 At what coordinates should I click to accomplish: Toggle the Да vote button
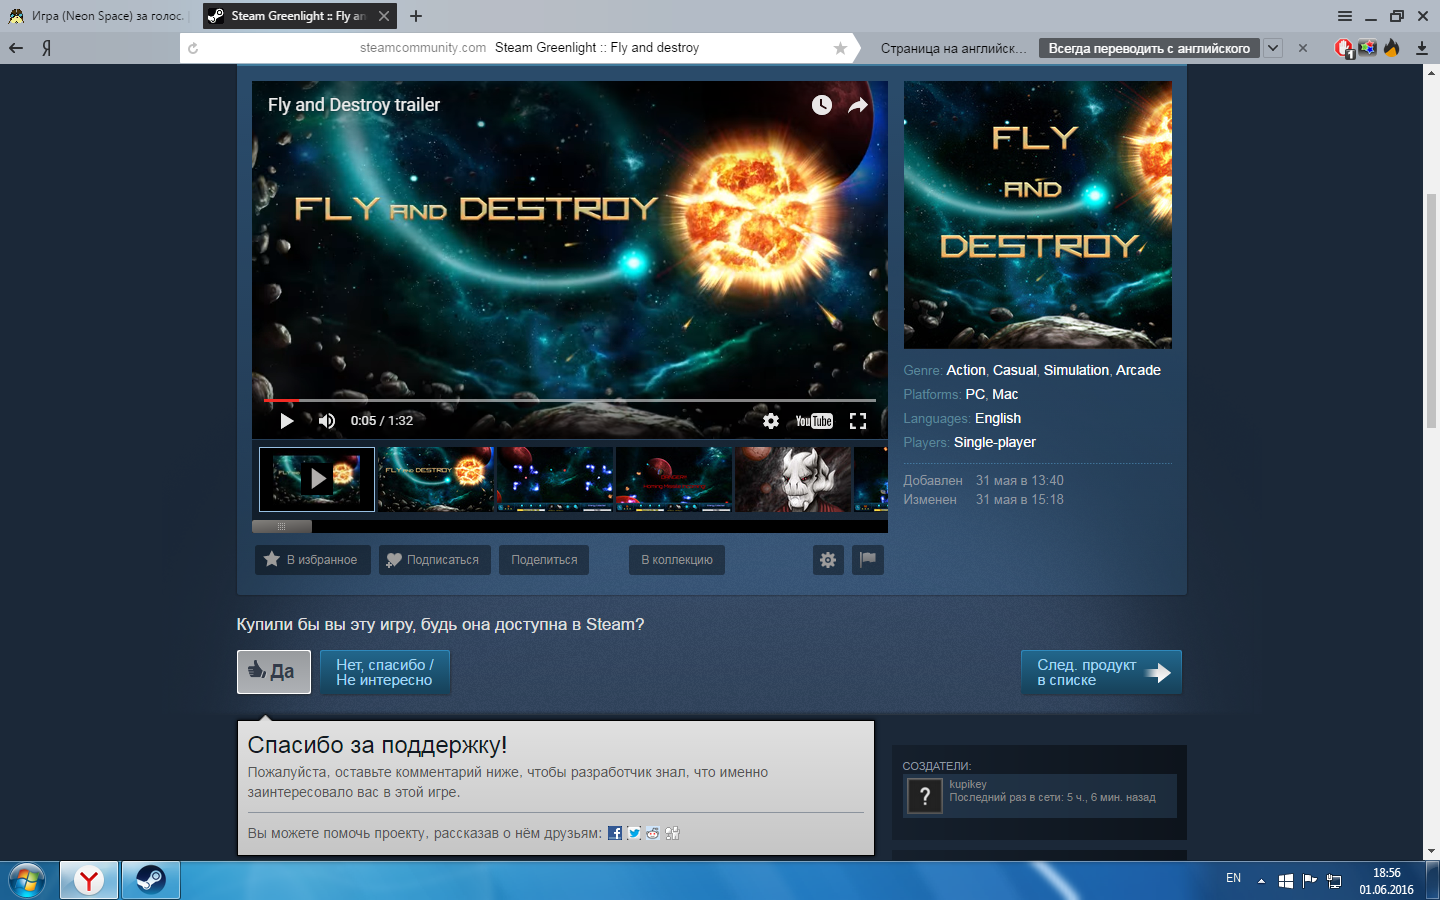pyautogui.click(x=274, y=672)
